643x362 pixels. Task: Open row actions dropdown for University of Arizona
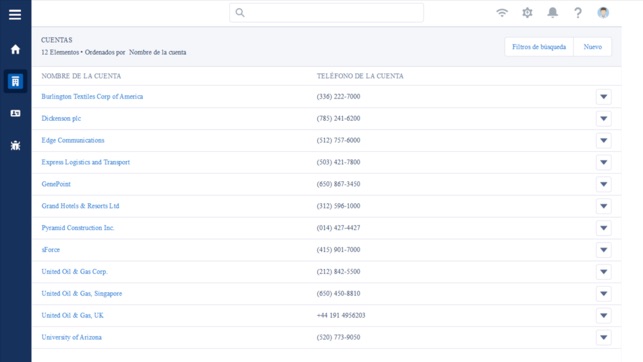(x=604, y=337)
